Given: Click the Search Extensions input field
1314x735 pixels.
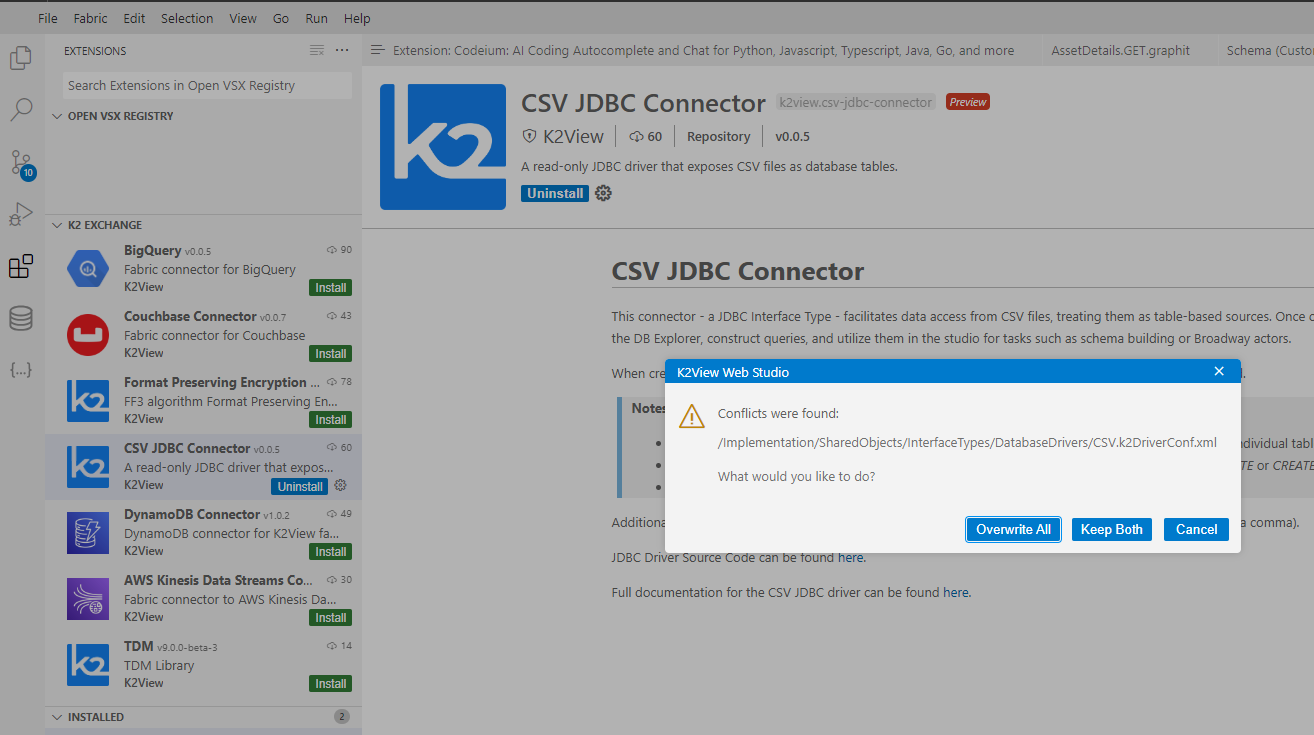Looking at the screenshot, I should click(206, 86).
